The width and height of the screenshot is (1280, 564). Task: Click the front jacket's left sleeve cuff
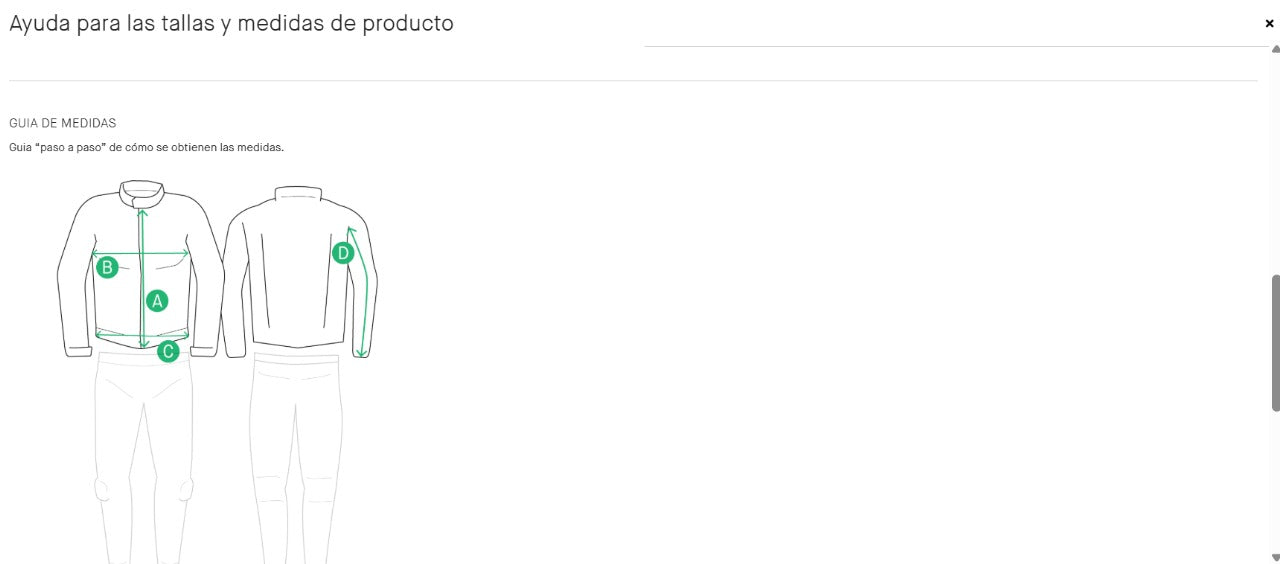click(x=80, y=350)
